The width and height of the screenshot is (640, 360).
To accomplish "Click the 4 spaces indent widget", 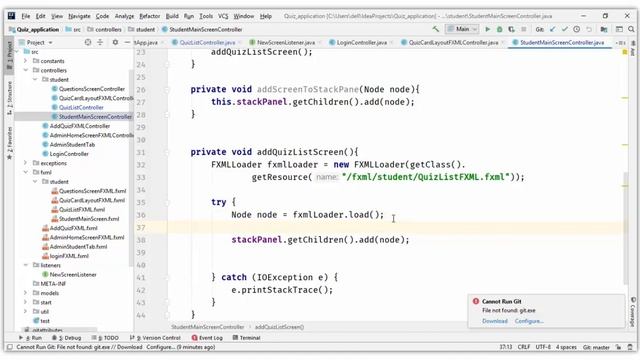I will 566,347.
